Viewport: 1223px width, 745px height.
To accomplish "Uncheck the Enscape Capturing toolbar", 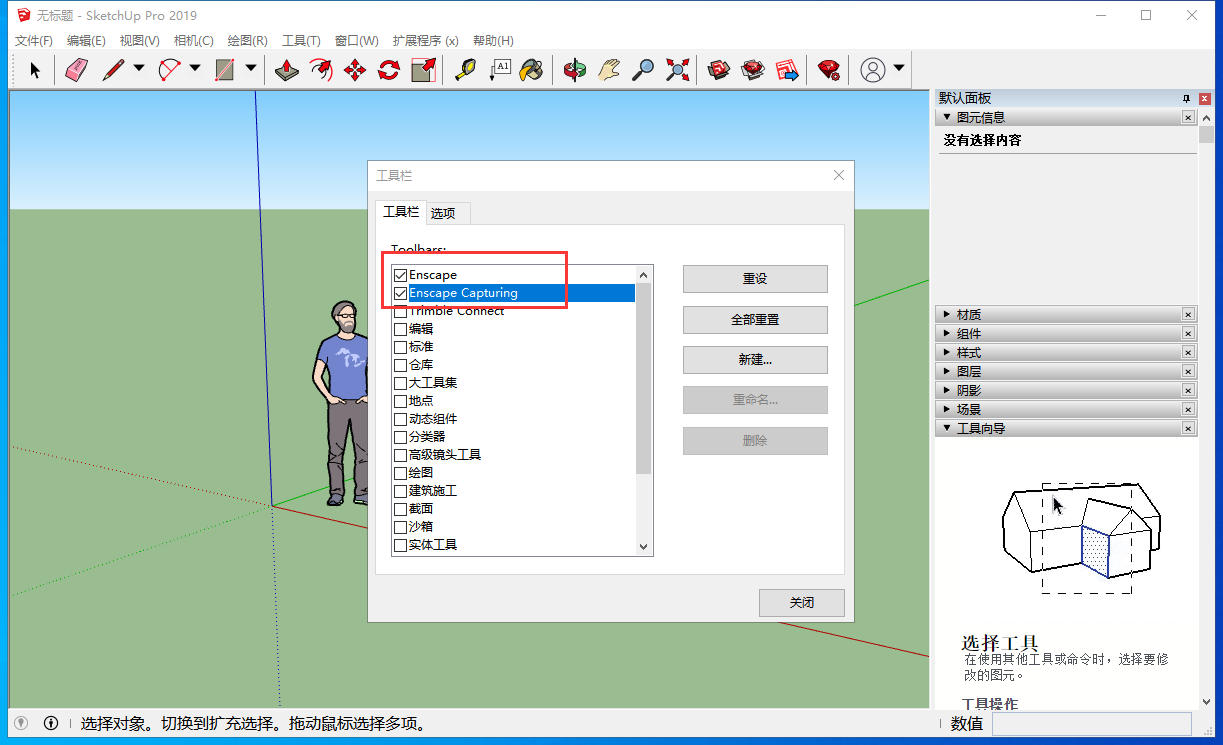I will click(x=400, y=292).
